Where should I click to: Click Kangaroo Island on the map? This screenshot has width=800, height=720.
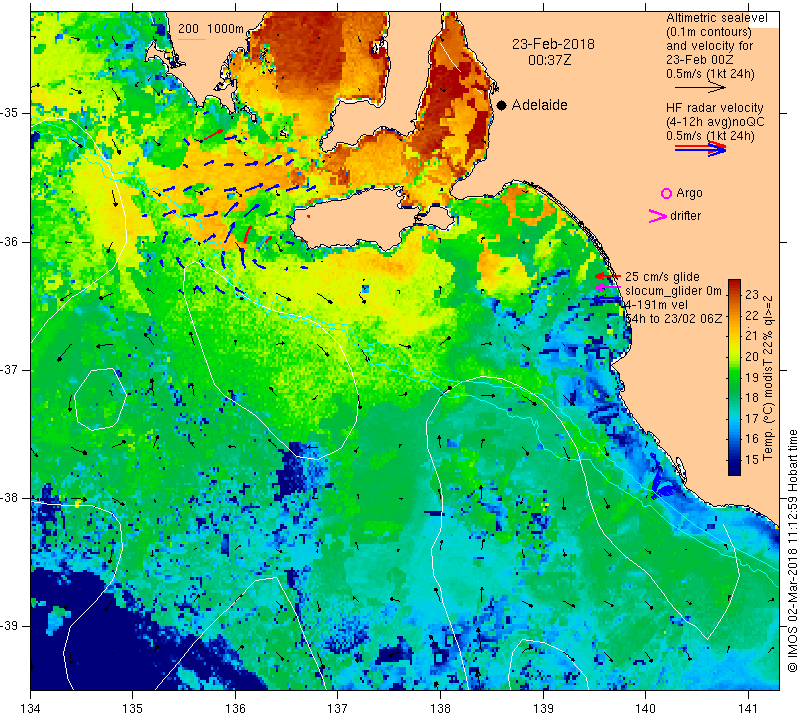[357, 219]
